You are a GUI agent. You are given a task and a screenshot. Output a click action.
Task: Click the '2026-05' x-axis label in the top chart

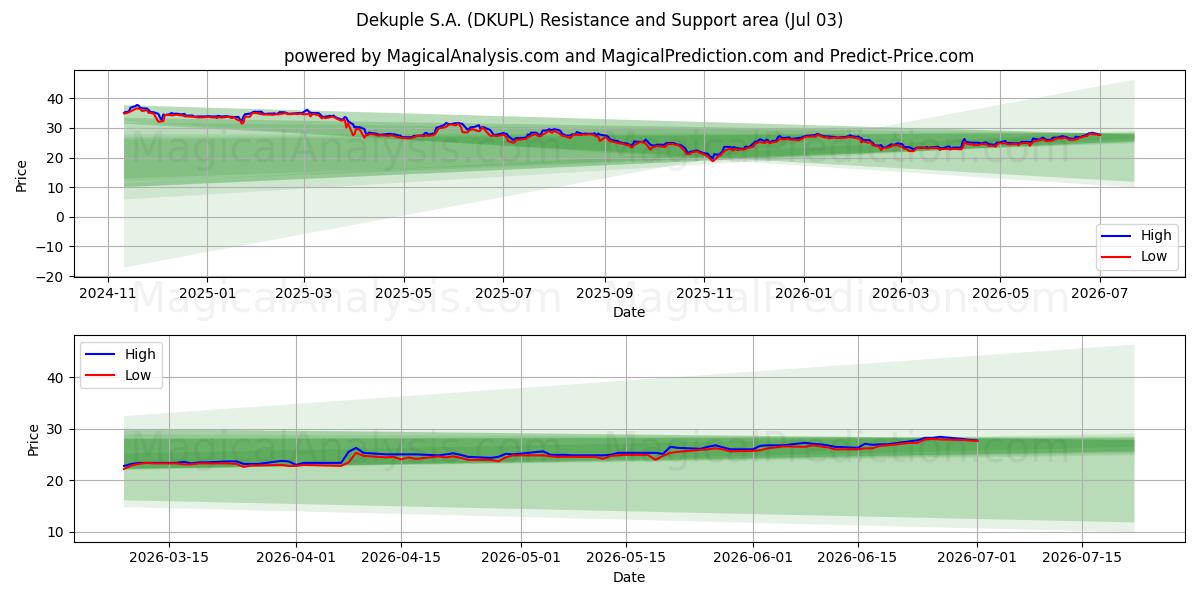(x=999, y=294)
